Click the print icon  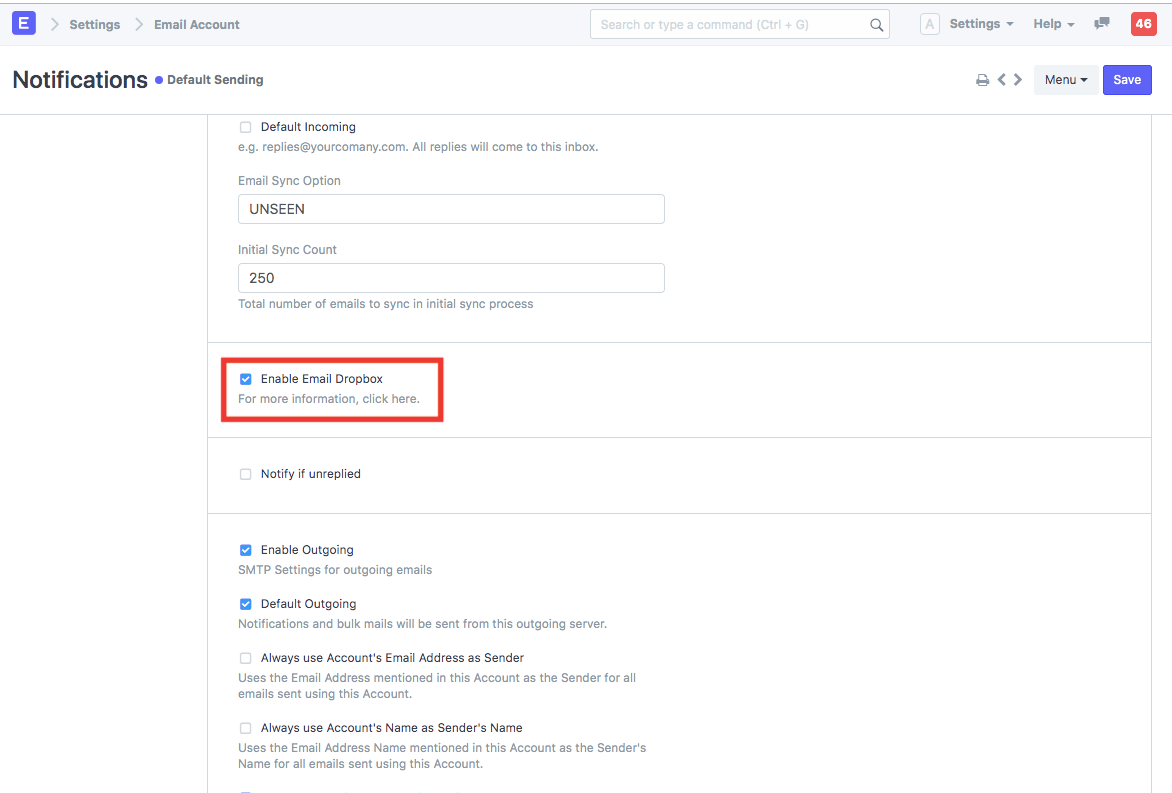click(x=982, y=79)
